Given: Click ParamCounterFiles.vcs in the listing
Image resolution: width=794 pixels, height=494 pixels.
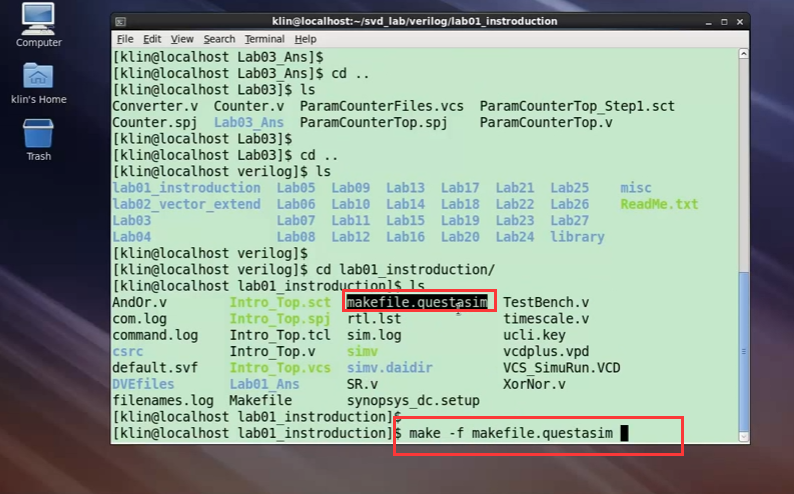Looking at the screenshot, I should point(382,106).
